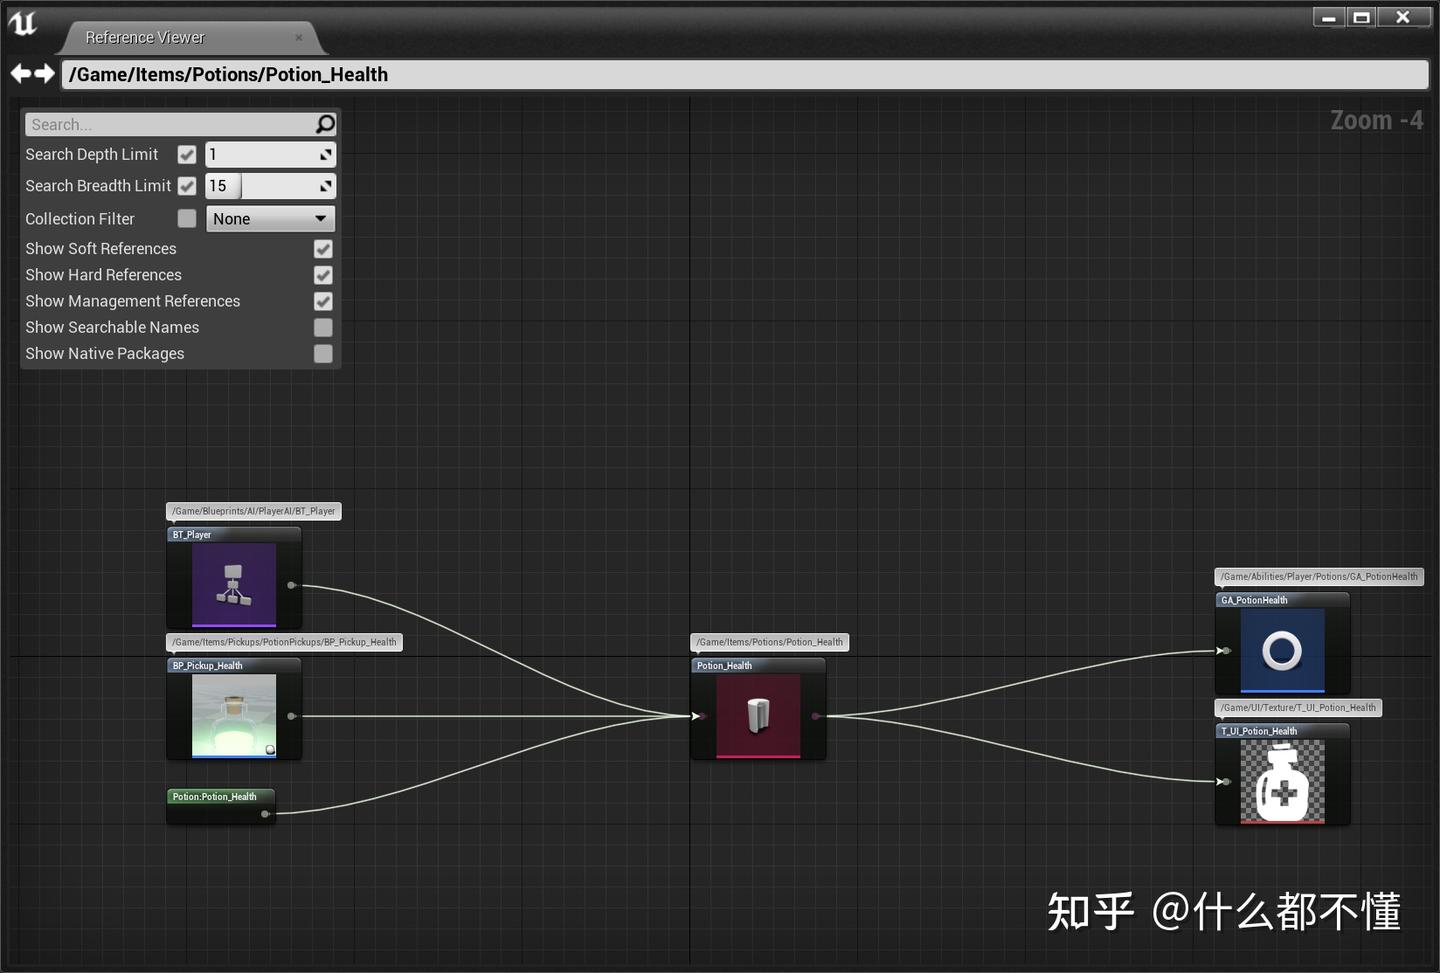
Task: Select the GA_PotionHealth ability node thumbnail
Action: tap(1282, 648)
